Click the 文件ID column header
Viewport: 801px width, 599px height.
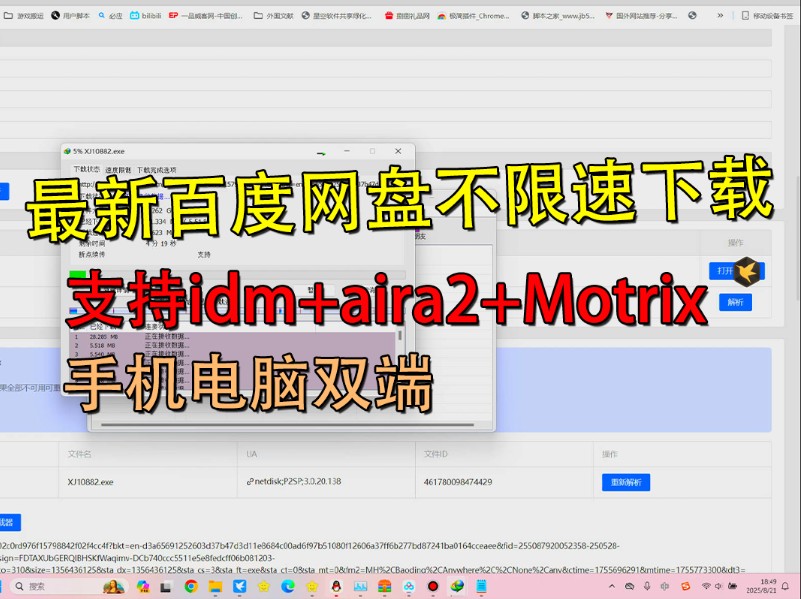coord(435,454)
